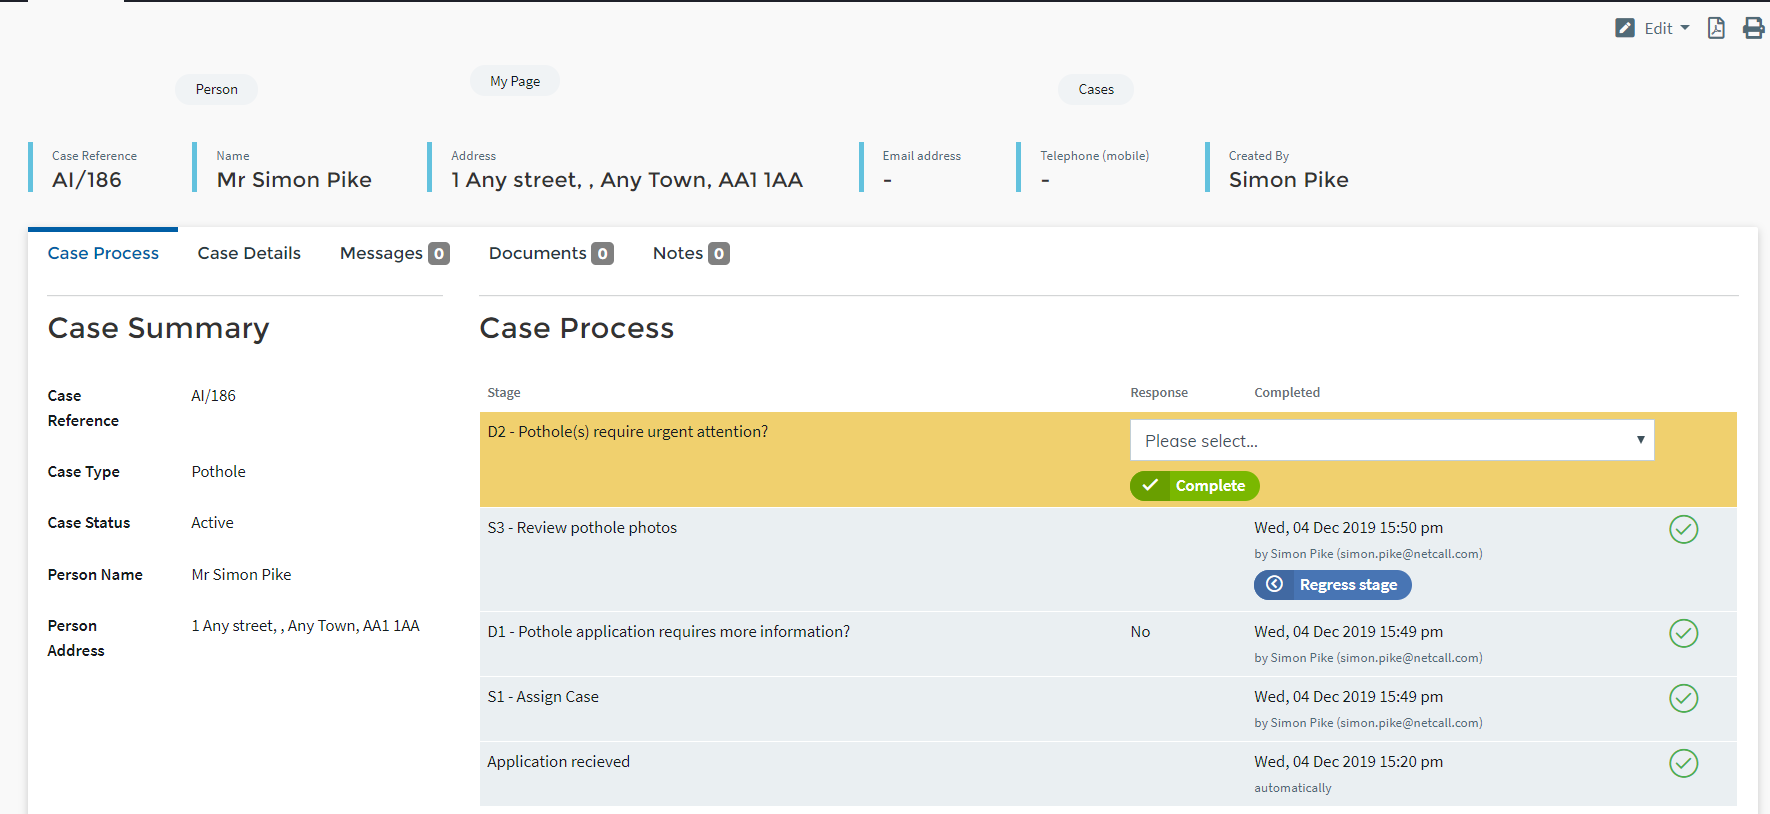The image size is (1770, 814).
Task: Open the Edit dropdown menu arrow
Action: click(x=1685, y=28)
